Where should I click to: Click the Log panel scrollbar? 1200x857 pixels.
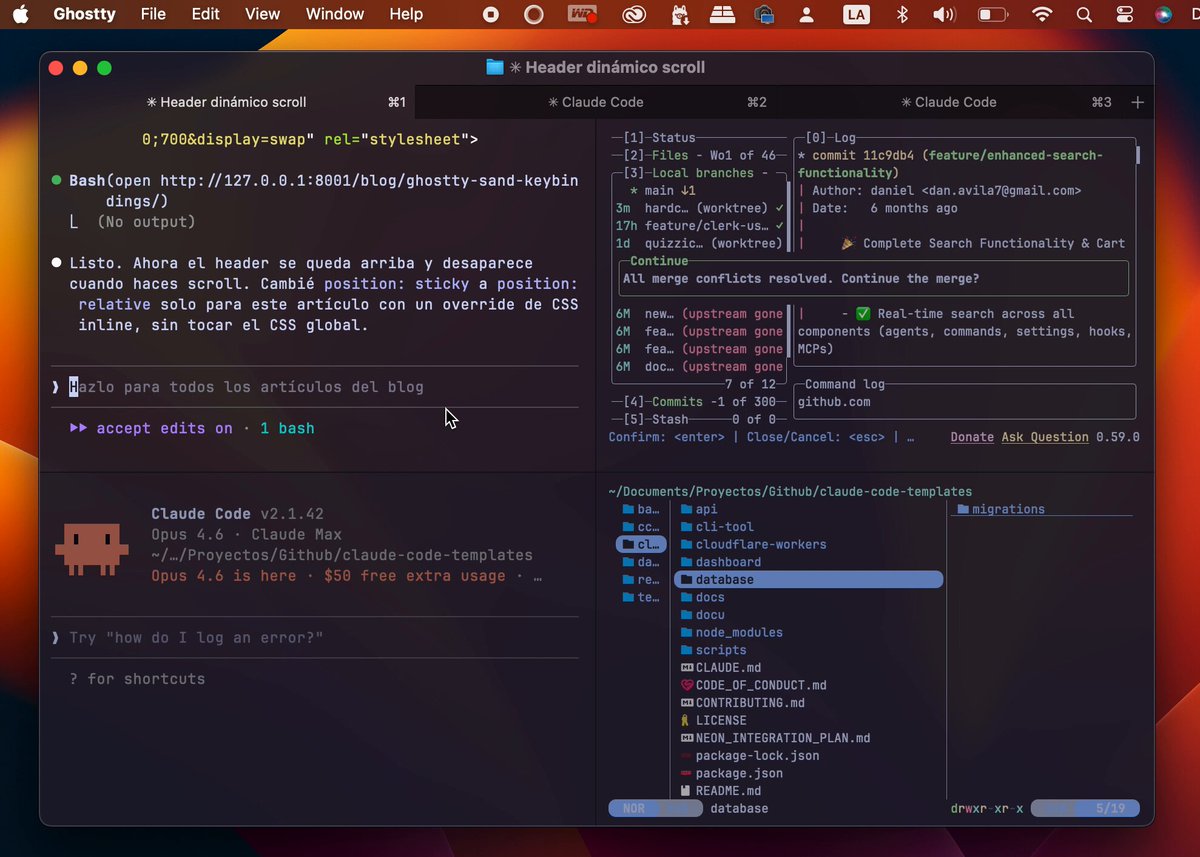coord(1137,156)
